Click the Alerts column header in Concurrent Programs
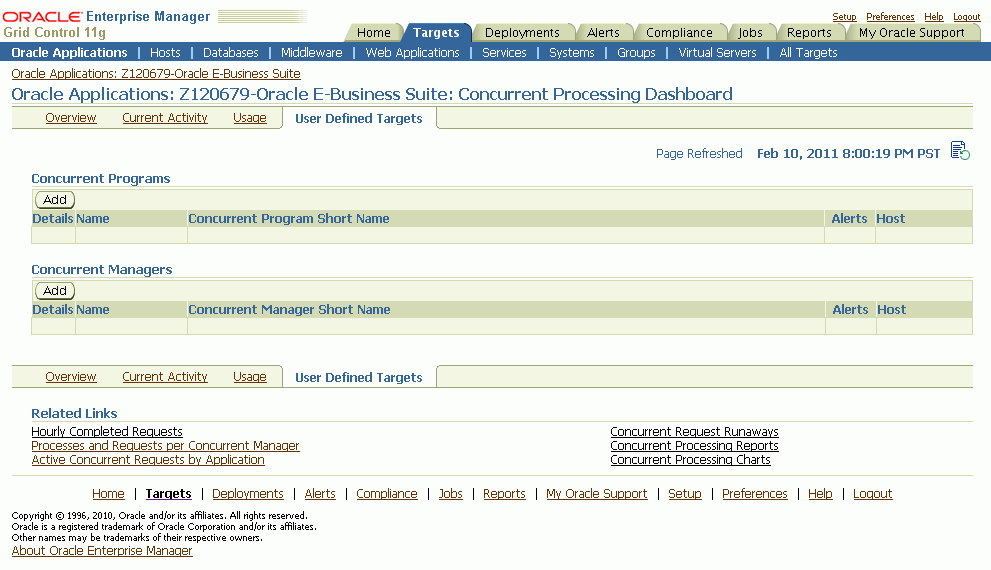This screenshot has height=570, width=991. tap(849, 219)
